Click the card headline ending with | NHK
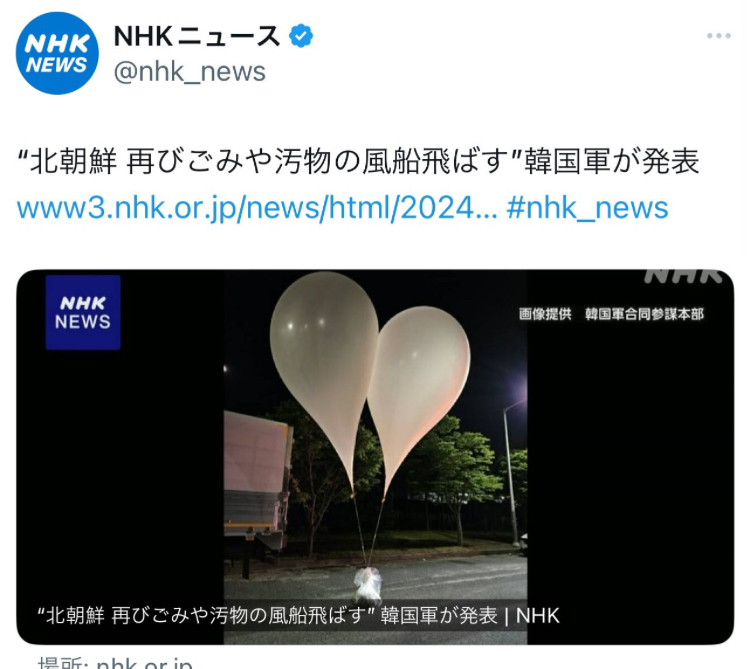Image resolution: width=750 pixels, height=669 pixels. tap(298, 615)
